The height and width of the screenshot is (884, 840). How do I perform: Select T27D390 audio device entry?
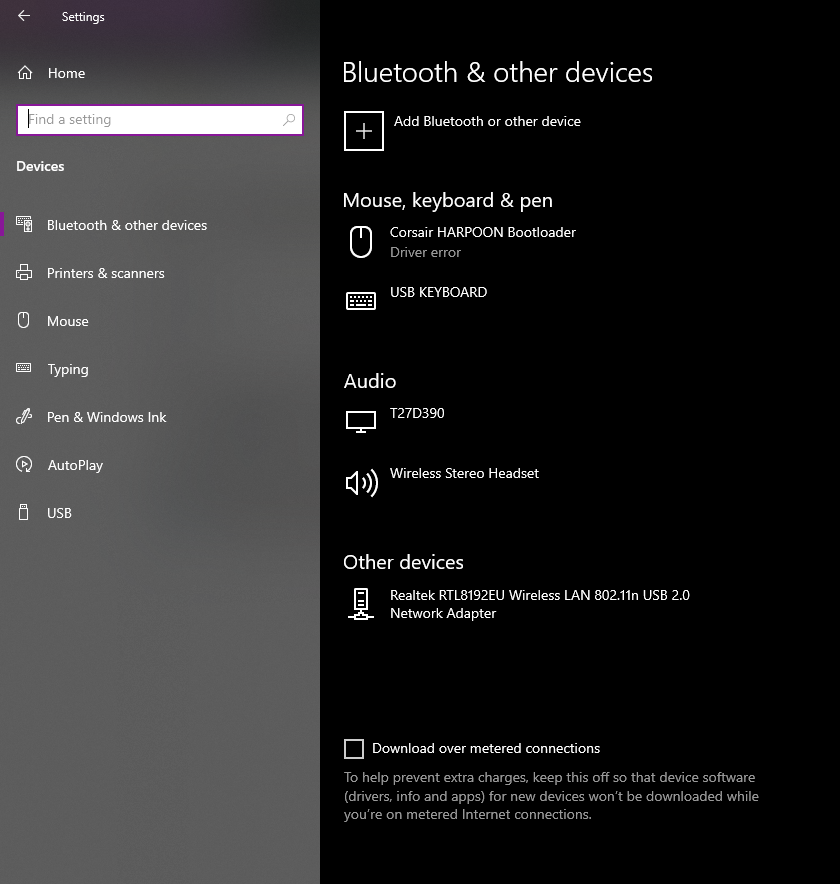pos(417,413)
